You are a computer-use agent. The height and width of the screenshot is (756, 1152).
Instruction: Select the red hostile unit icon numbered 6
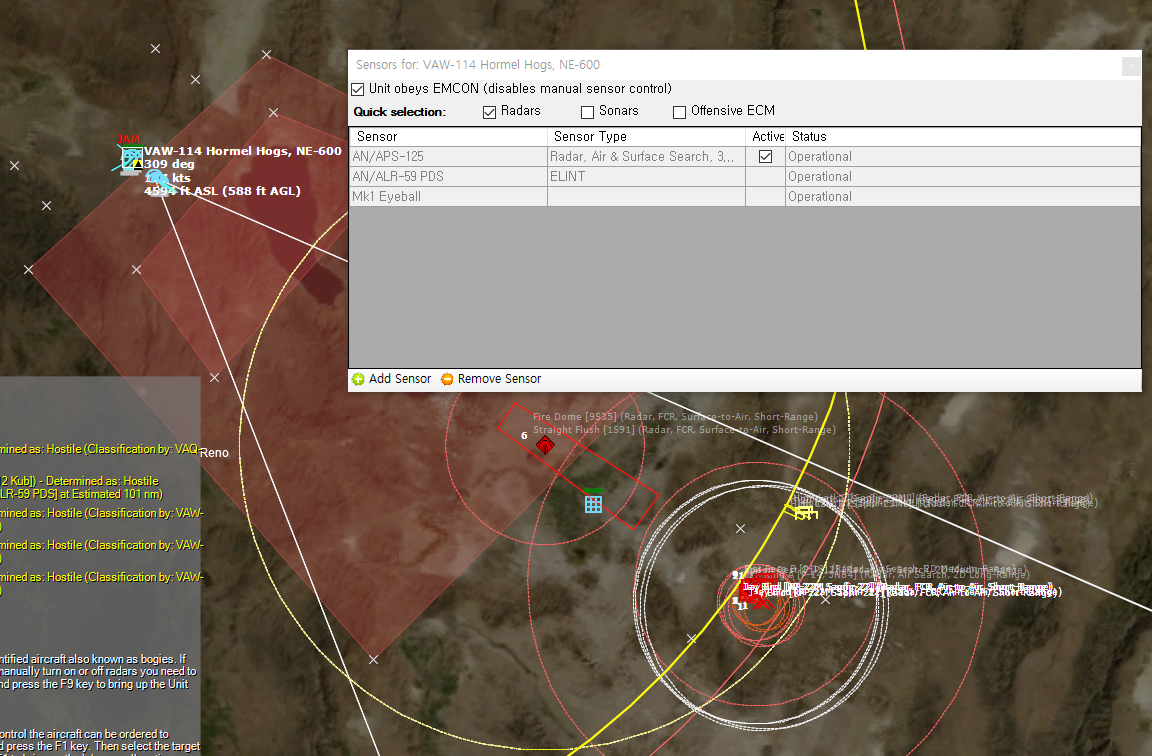pyautogui.click(x=545, y=444)
